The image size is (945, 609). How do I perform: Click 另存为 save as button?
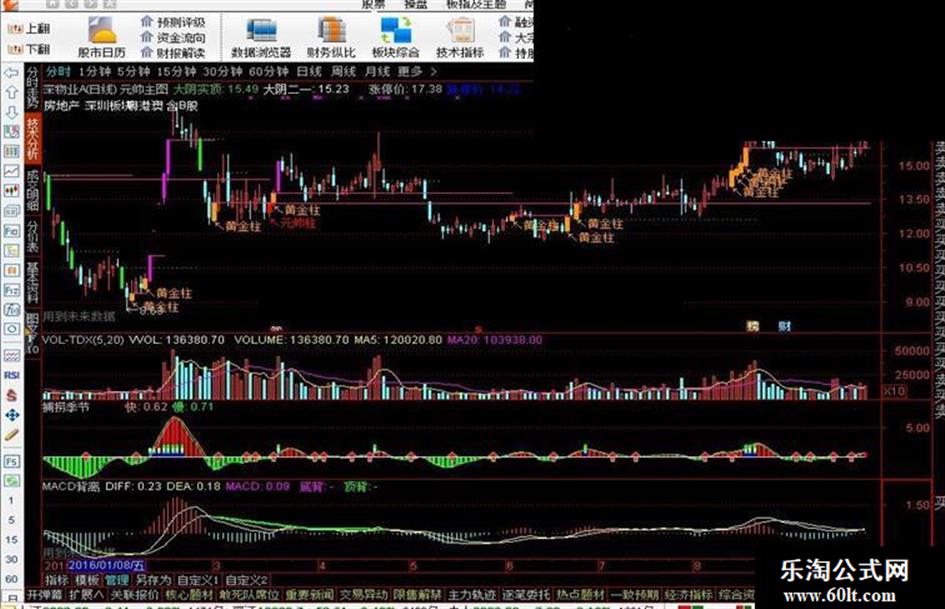(153, 580)
